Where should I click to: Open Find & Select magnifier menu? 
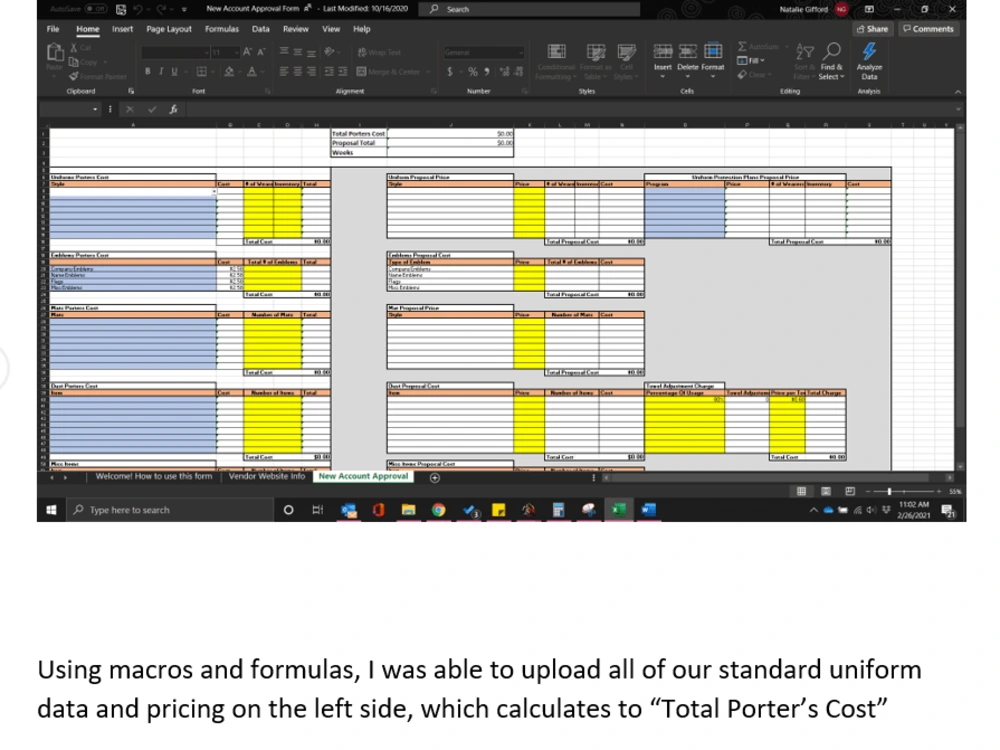[832, 62]
